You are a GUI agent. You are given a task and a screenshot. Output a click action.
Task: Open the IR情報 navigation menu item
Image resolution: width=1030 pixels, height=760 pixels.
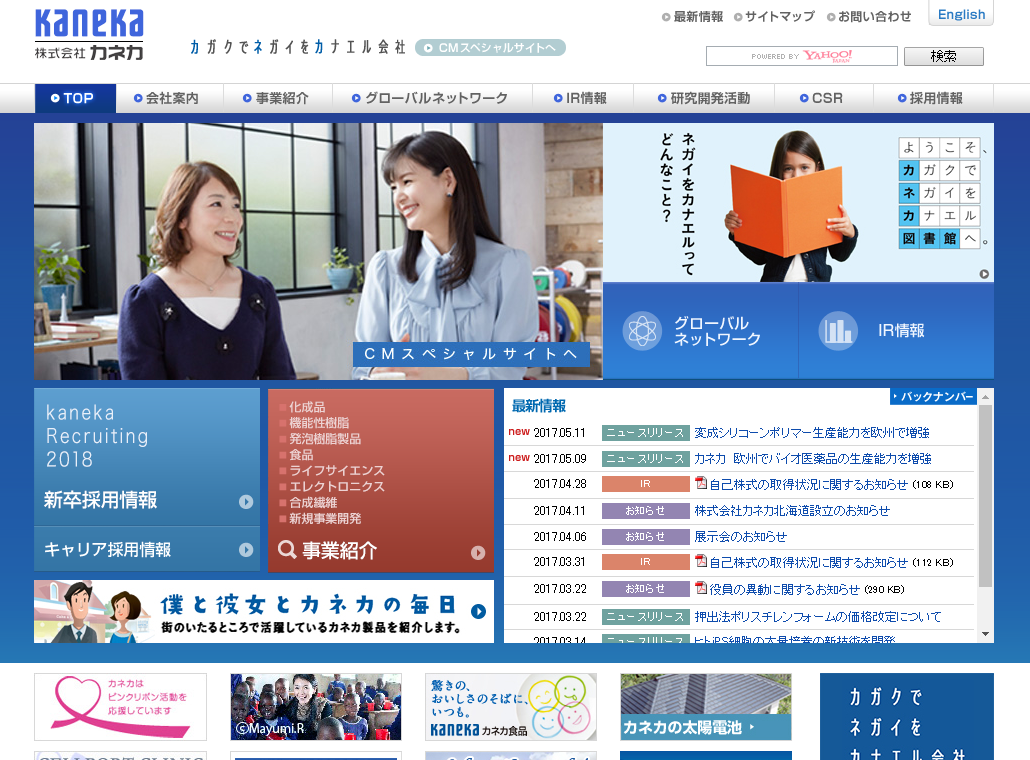click(583, 99)
